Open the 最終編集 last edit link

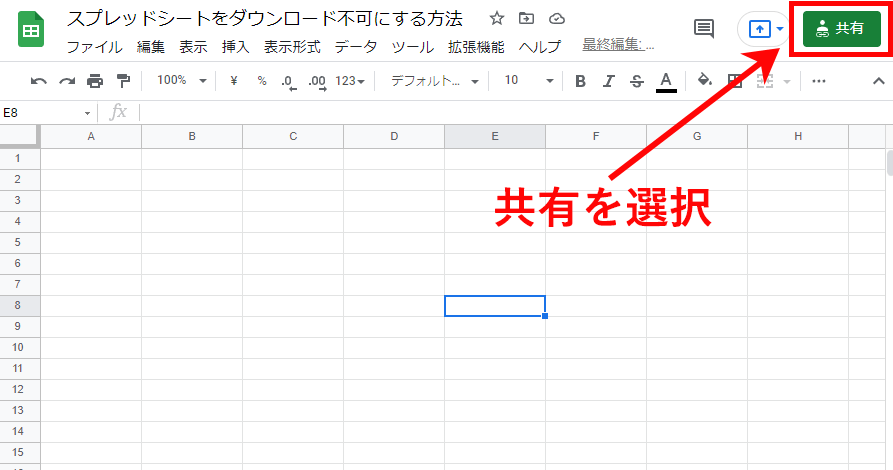click(618, 44)
